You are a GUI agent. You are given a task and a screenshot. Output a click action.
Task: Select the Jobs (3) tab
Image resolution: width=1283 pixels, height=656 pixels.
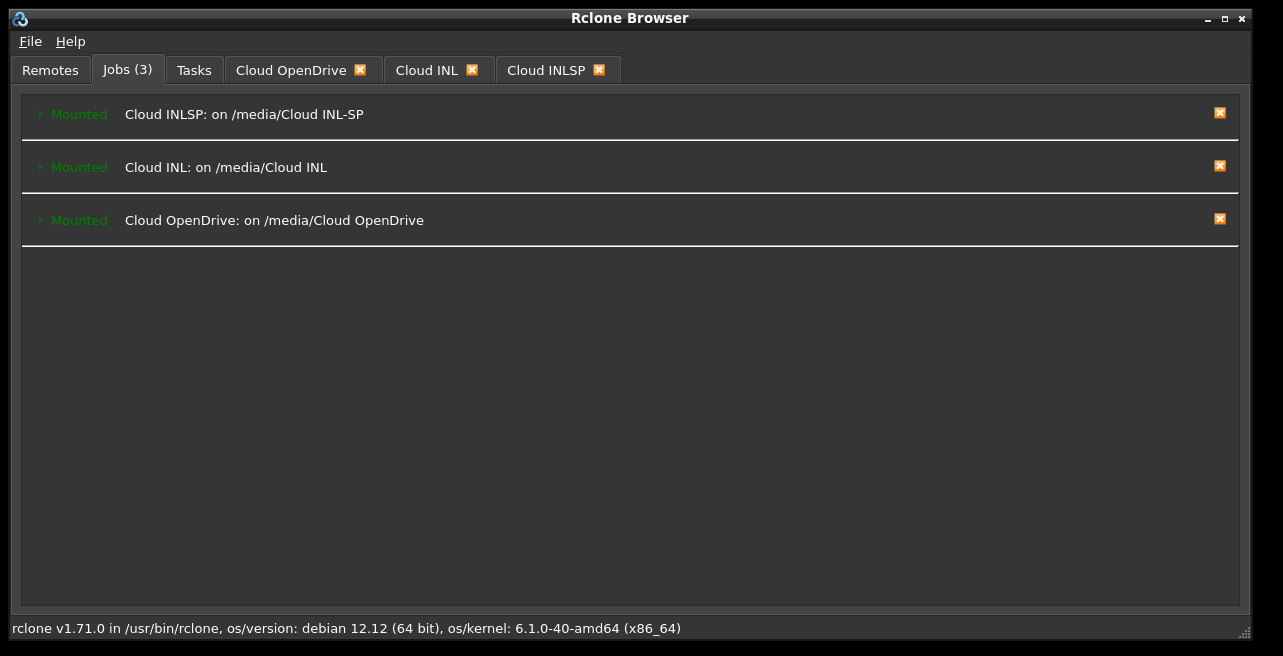coord(128,69)
